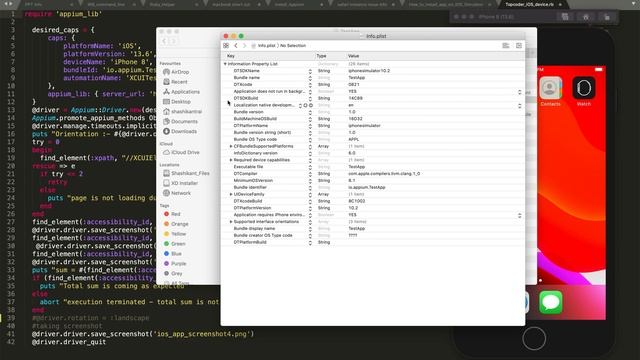640x360 pixels.
Task: Open key stepper of the DTSDKName row
Action: point(310,71)
